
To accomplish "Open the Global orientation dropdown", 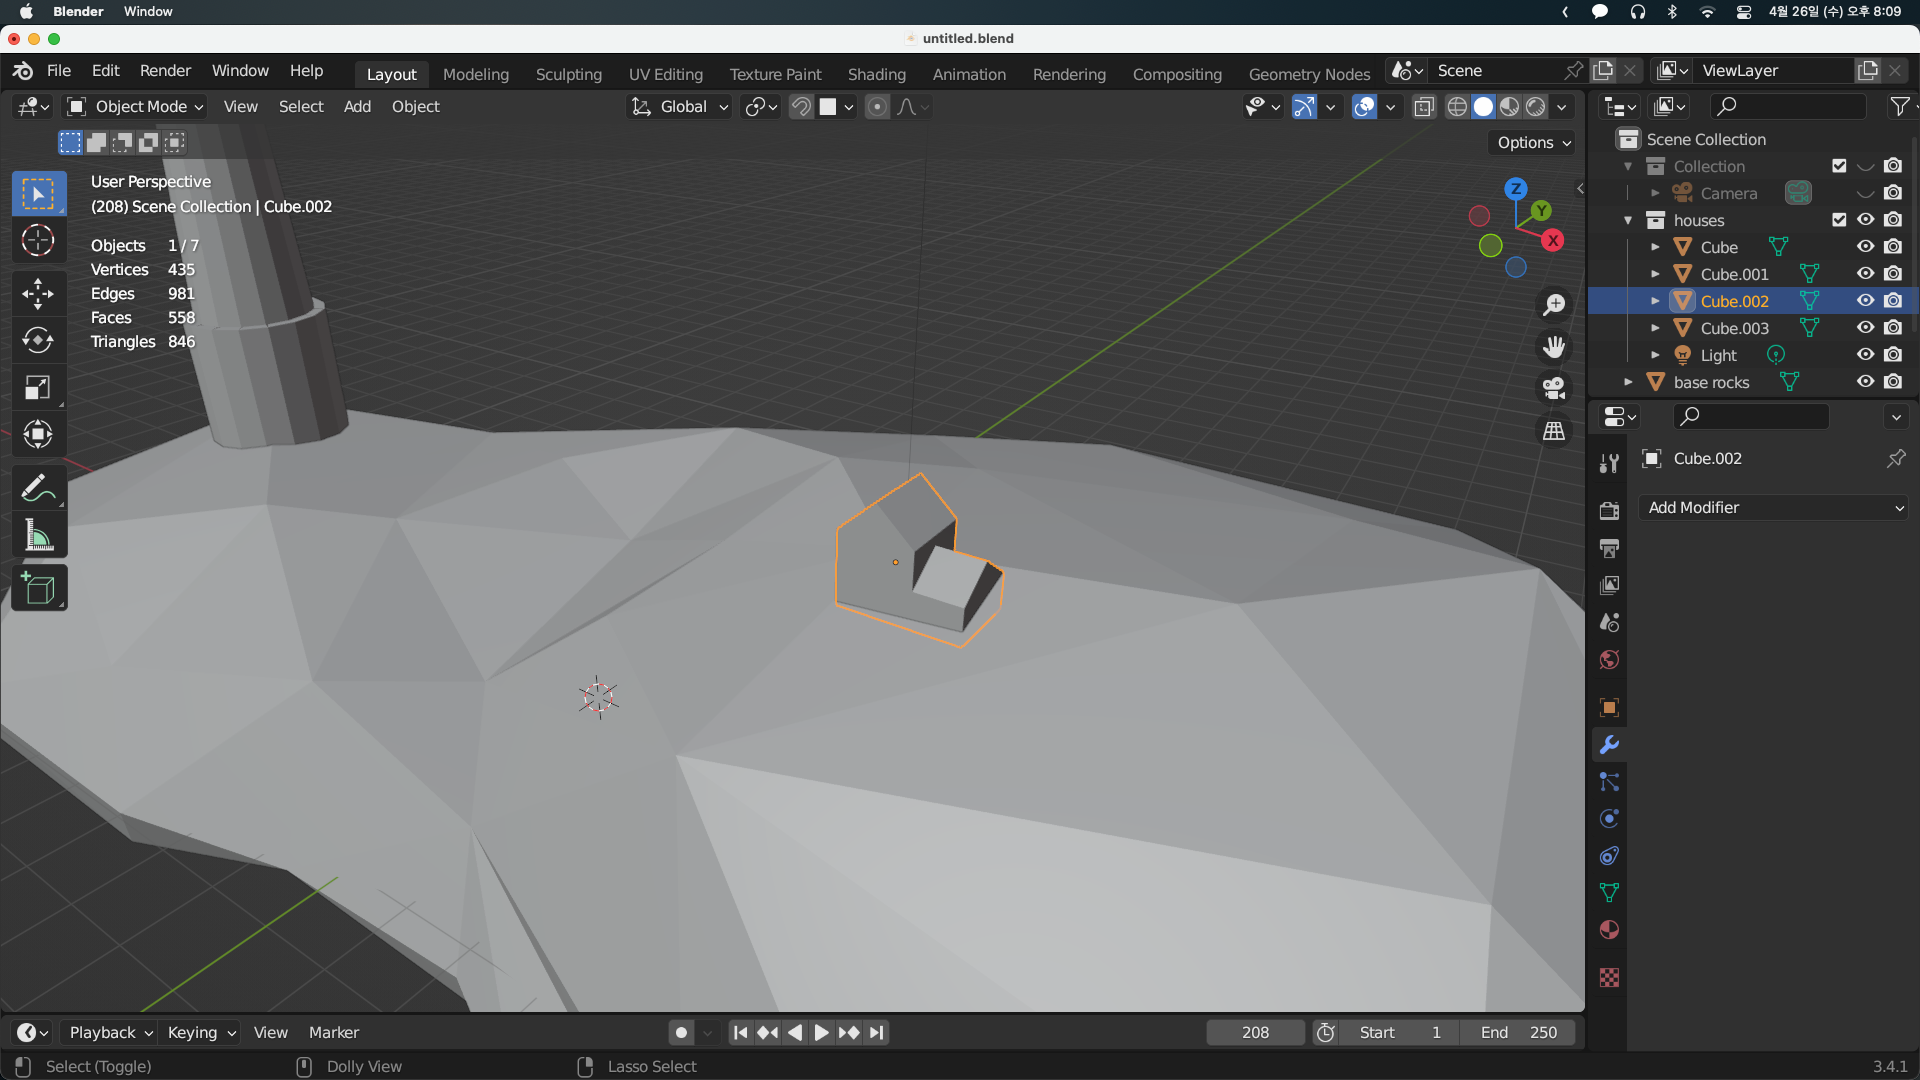I will pyautogui.click(x=680, y=107).
